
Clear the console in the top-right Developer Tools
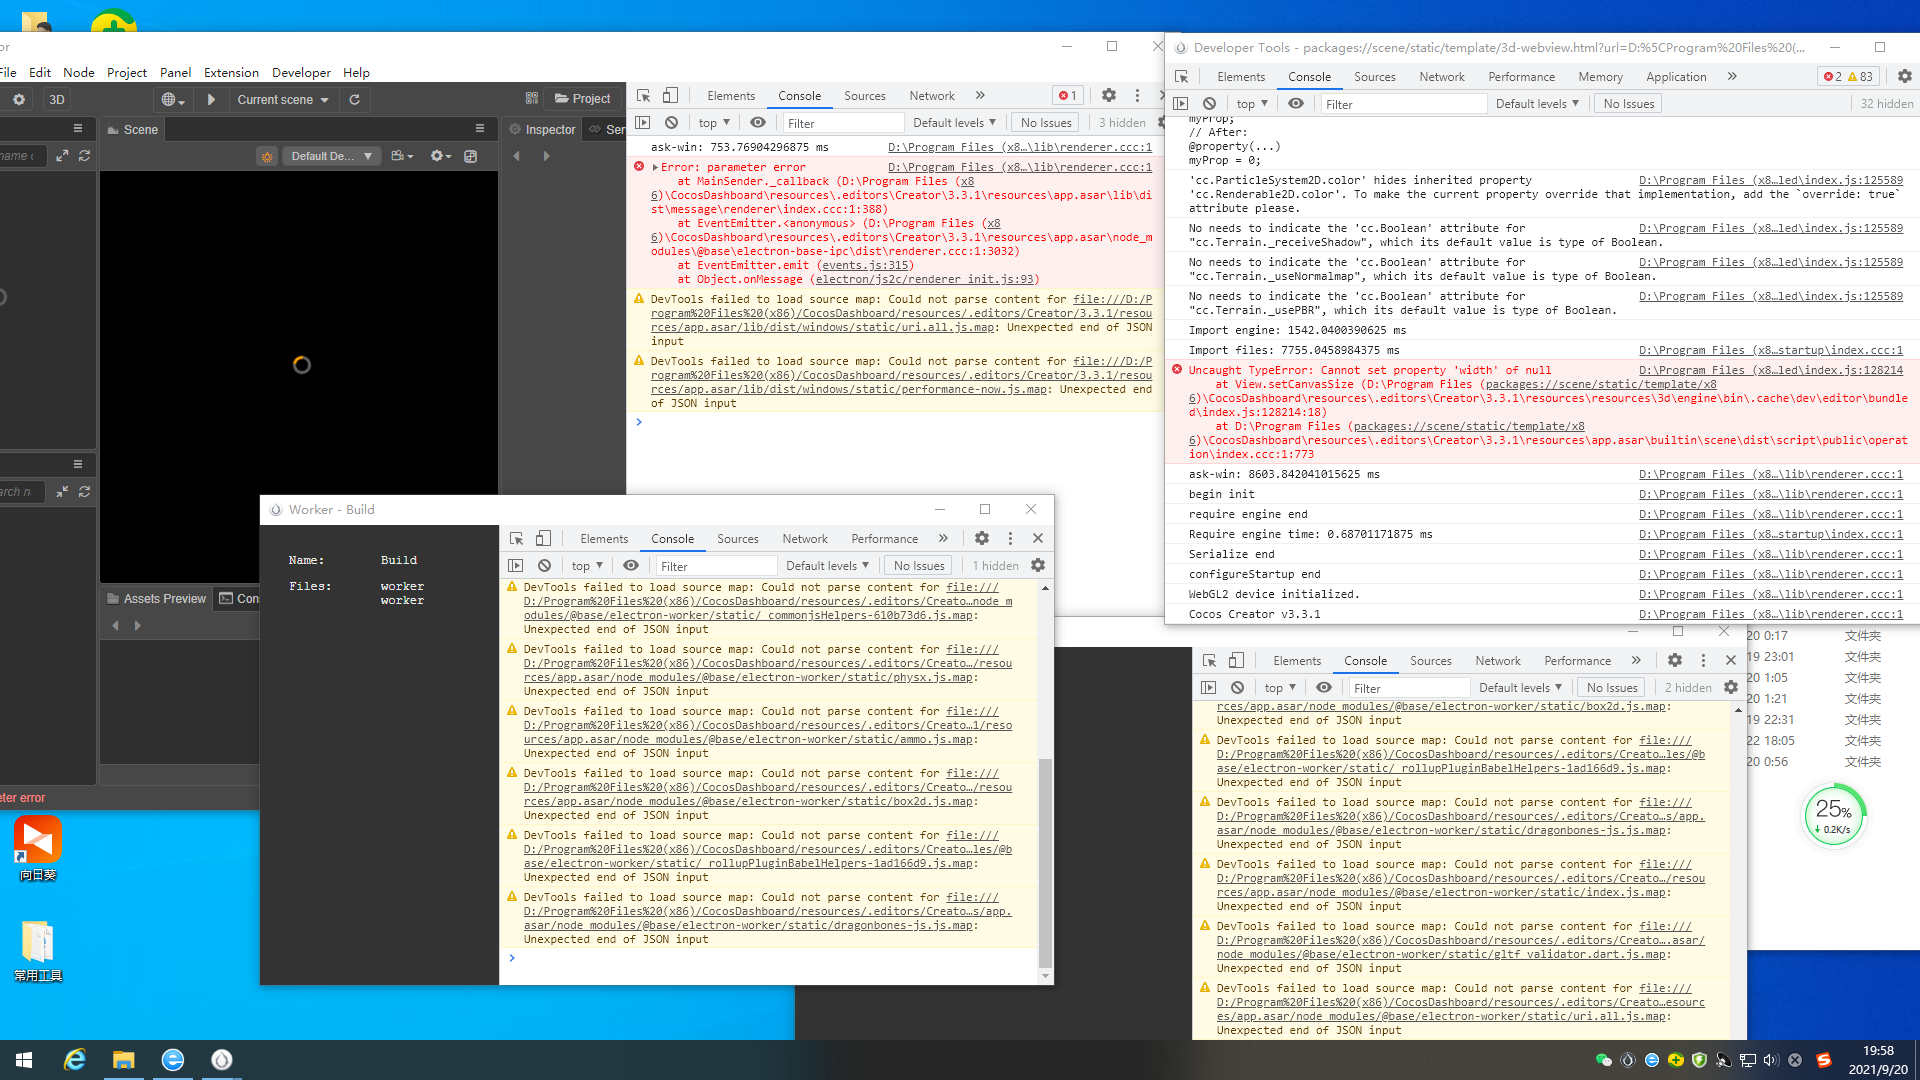[x=1209, y=103]
